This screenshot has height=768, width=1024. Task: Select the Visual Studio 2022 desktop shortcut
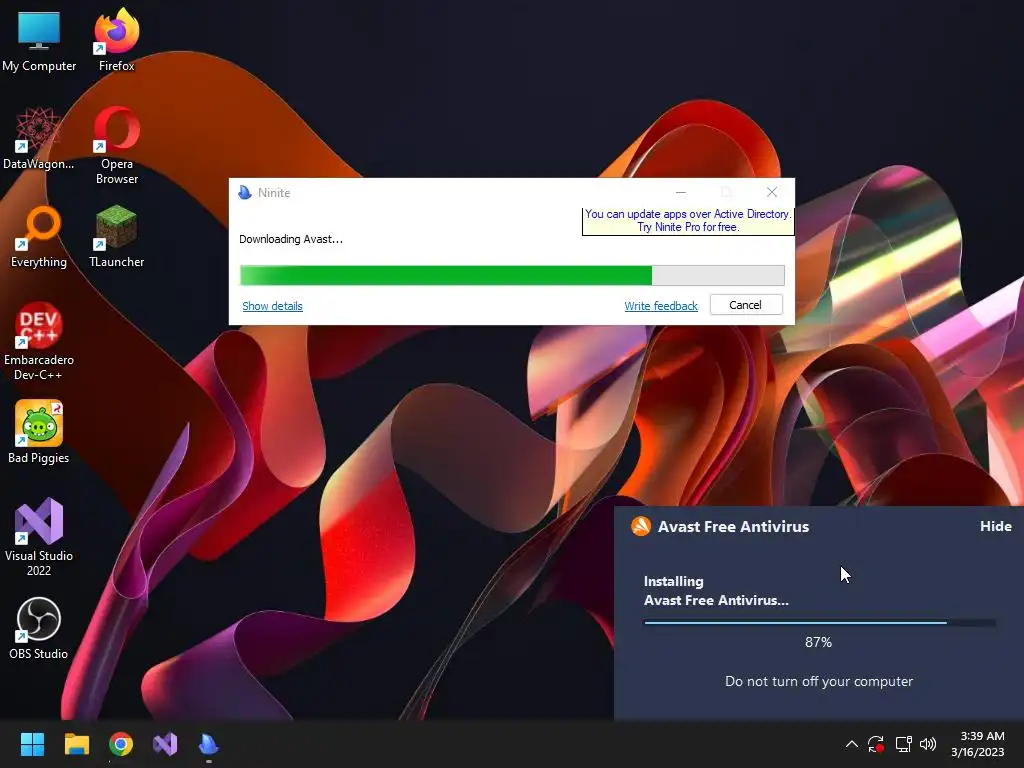pos(39,537)
